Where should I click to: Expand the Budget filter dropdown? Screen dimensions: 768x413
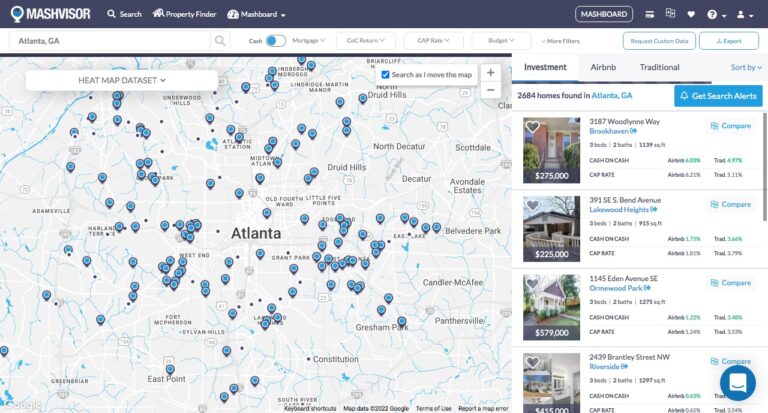[502, 41]
